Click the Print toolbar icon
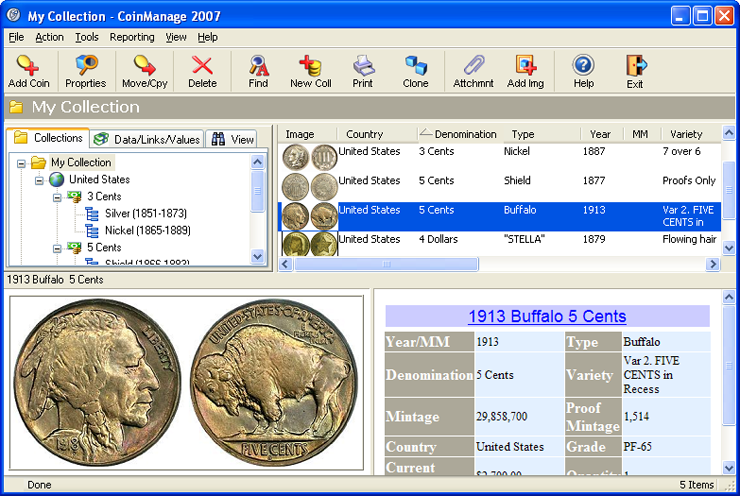Screen dimensions: 740x496 tap(363, 65)
